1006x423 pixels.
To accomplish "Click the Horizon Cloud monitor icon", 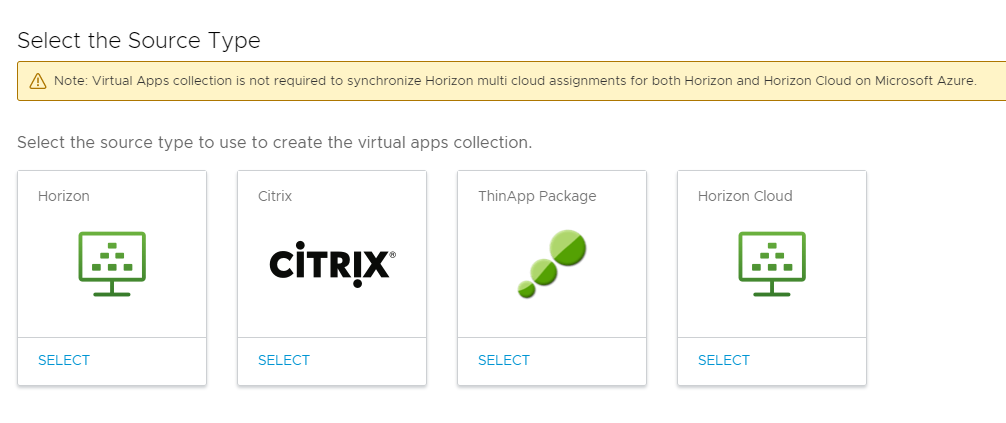I will click(x=772, y=264).
